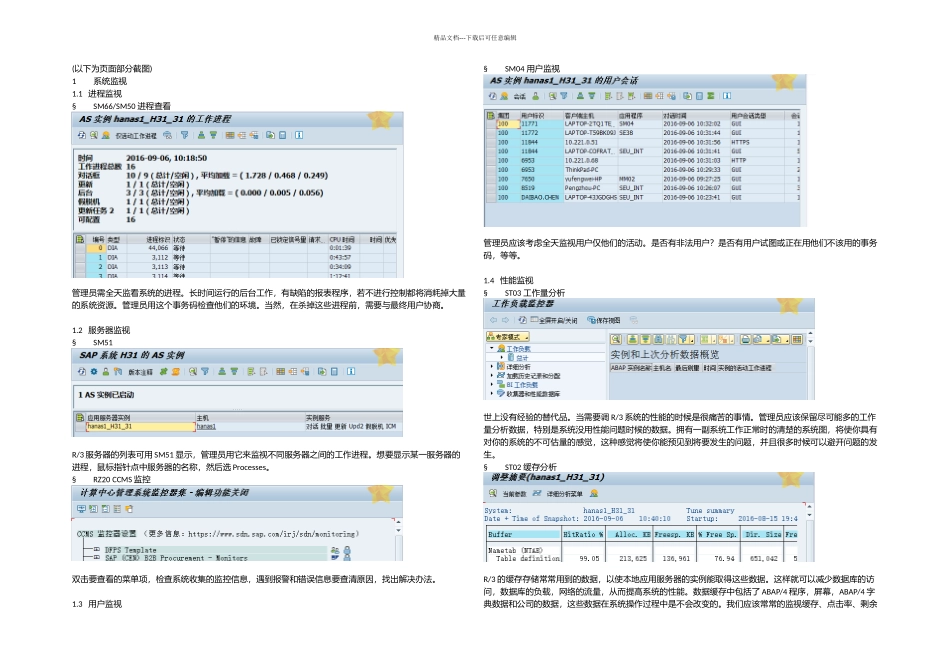The width and height of the screenshot is (950, 672).
Task: Click sort ascending icon in SM50 toolbar
Action: coord(201,135)
